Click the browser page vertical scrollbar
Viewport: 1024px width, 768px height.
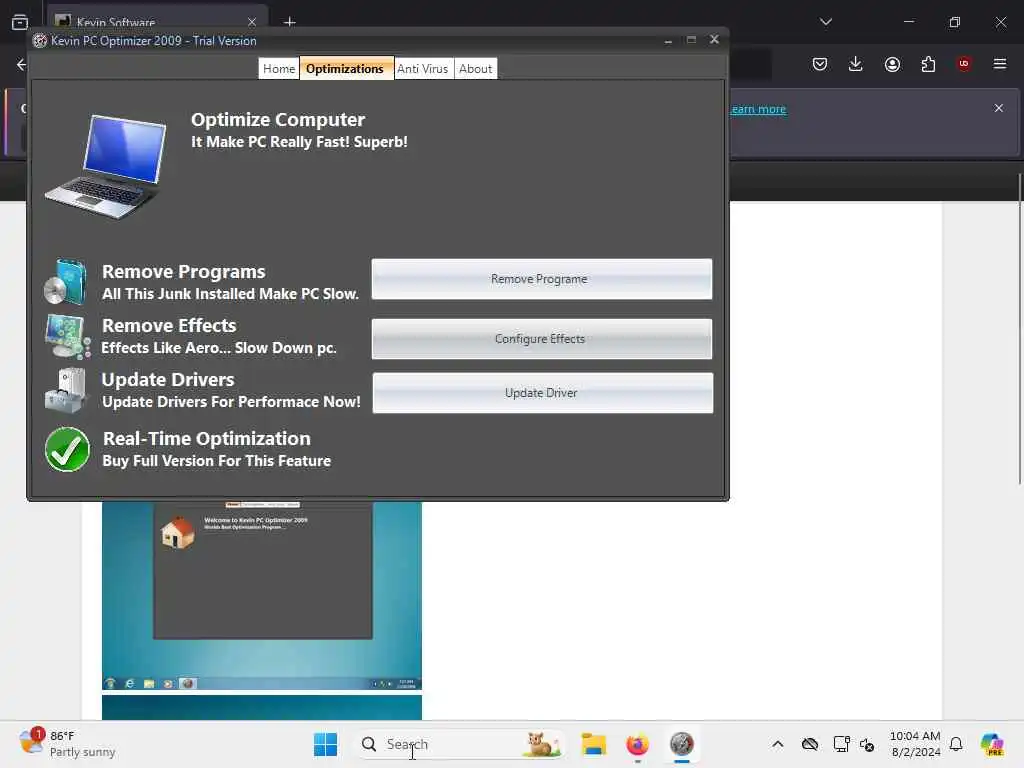[x=1020, y=330]
